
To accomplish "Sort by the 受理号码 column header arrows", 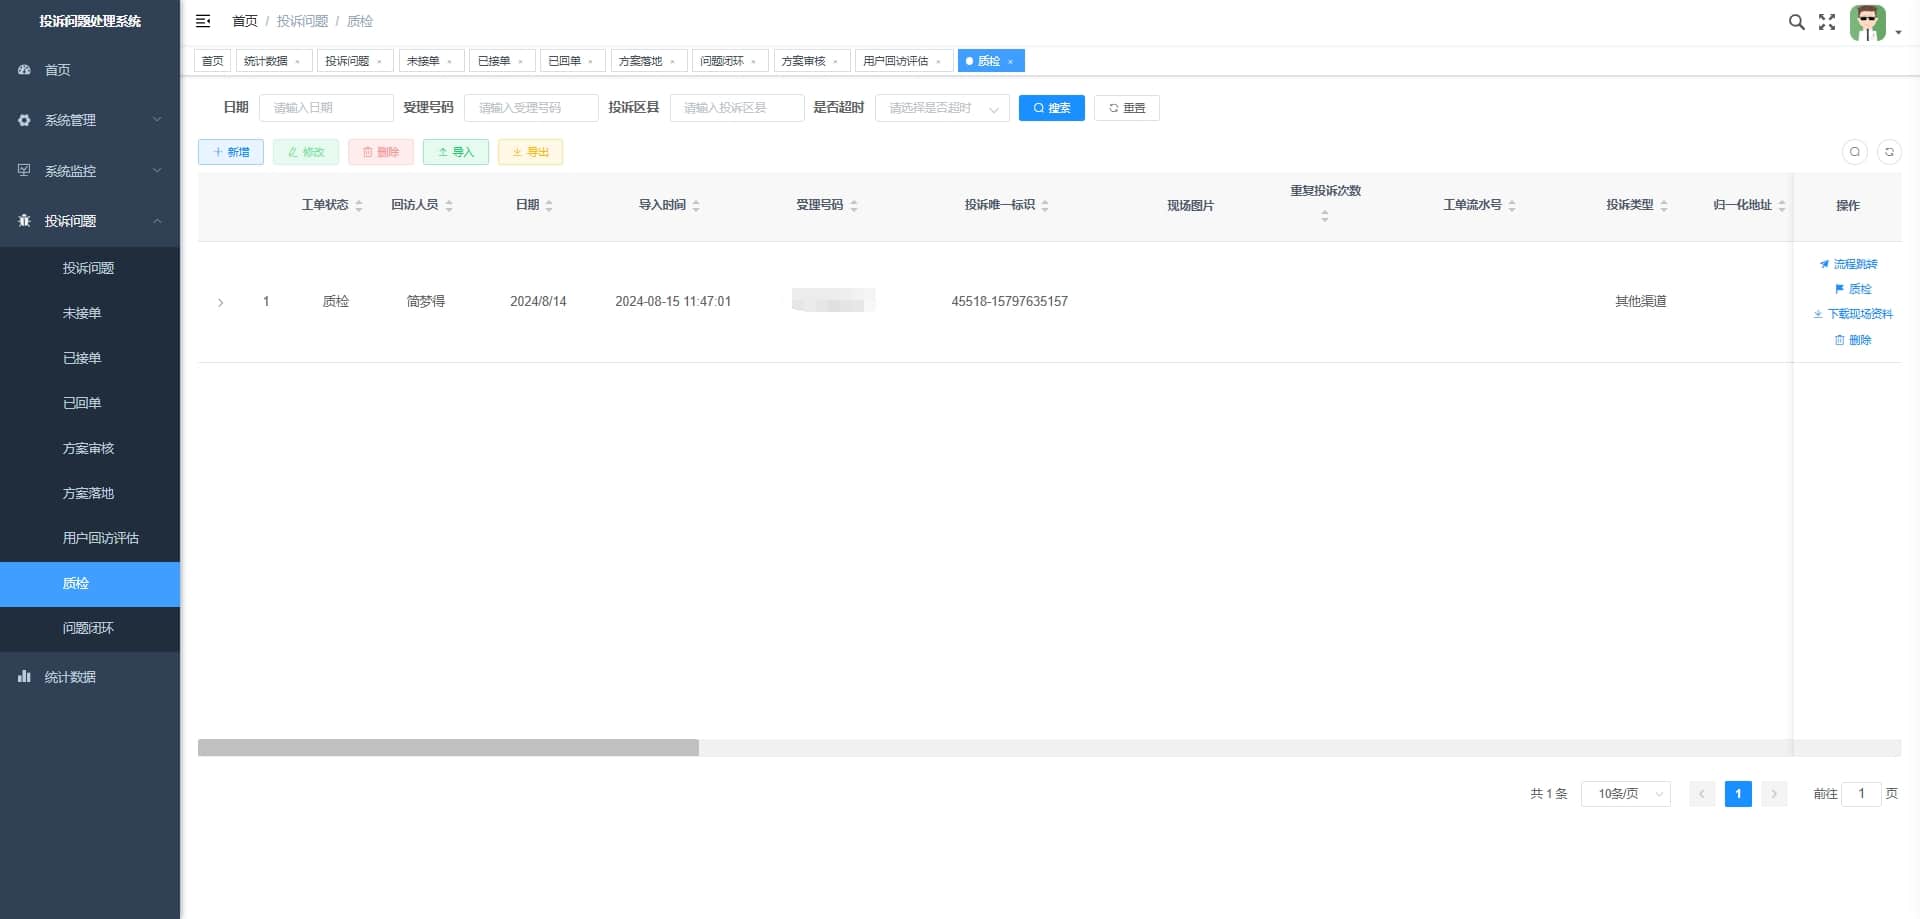I will pos(854,206).
